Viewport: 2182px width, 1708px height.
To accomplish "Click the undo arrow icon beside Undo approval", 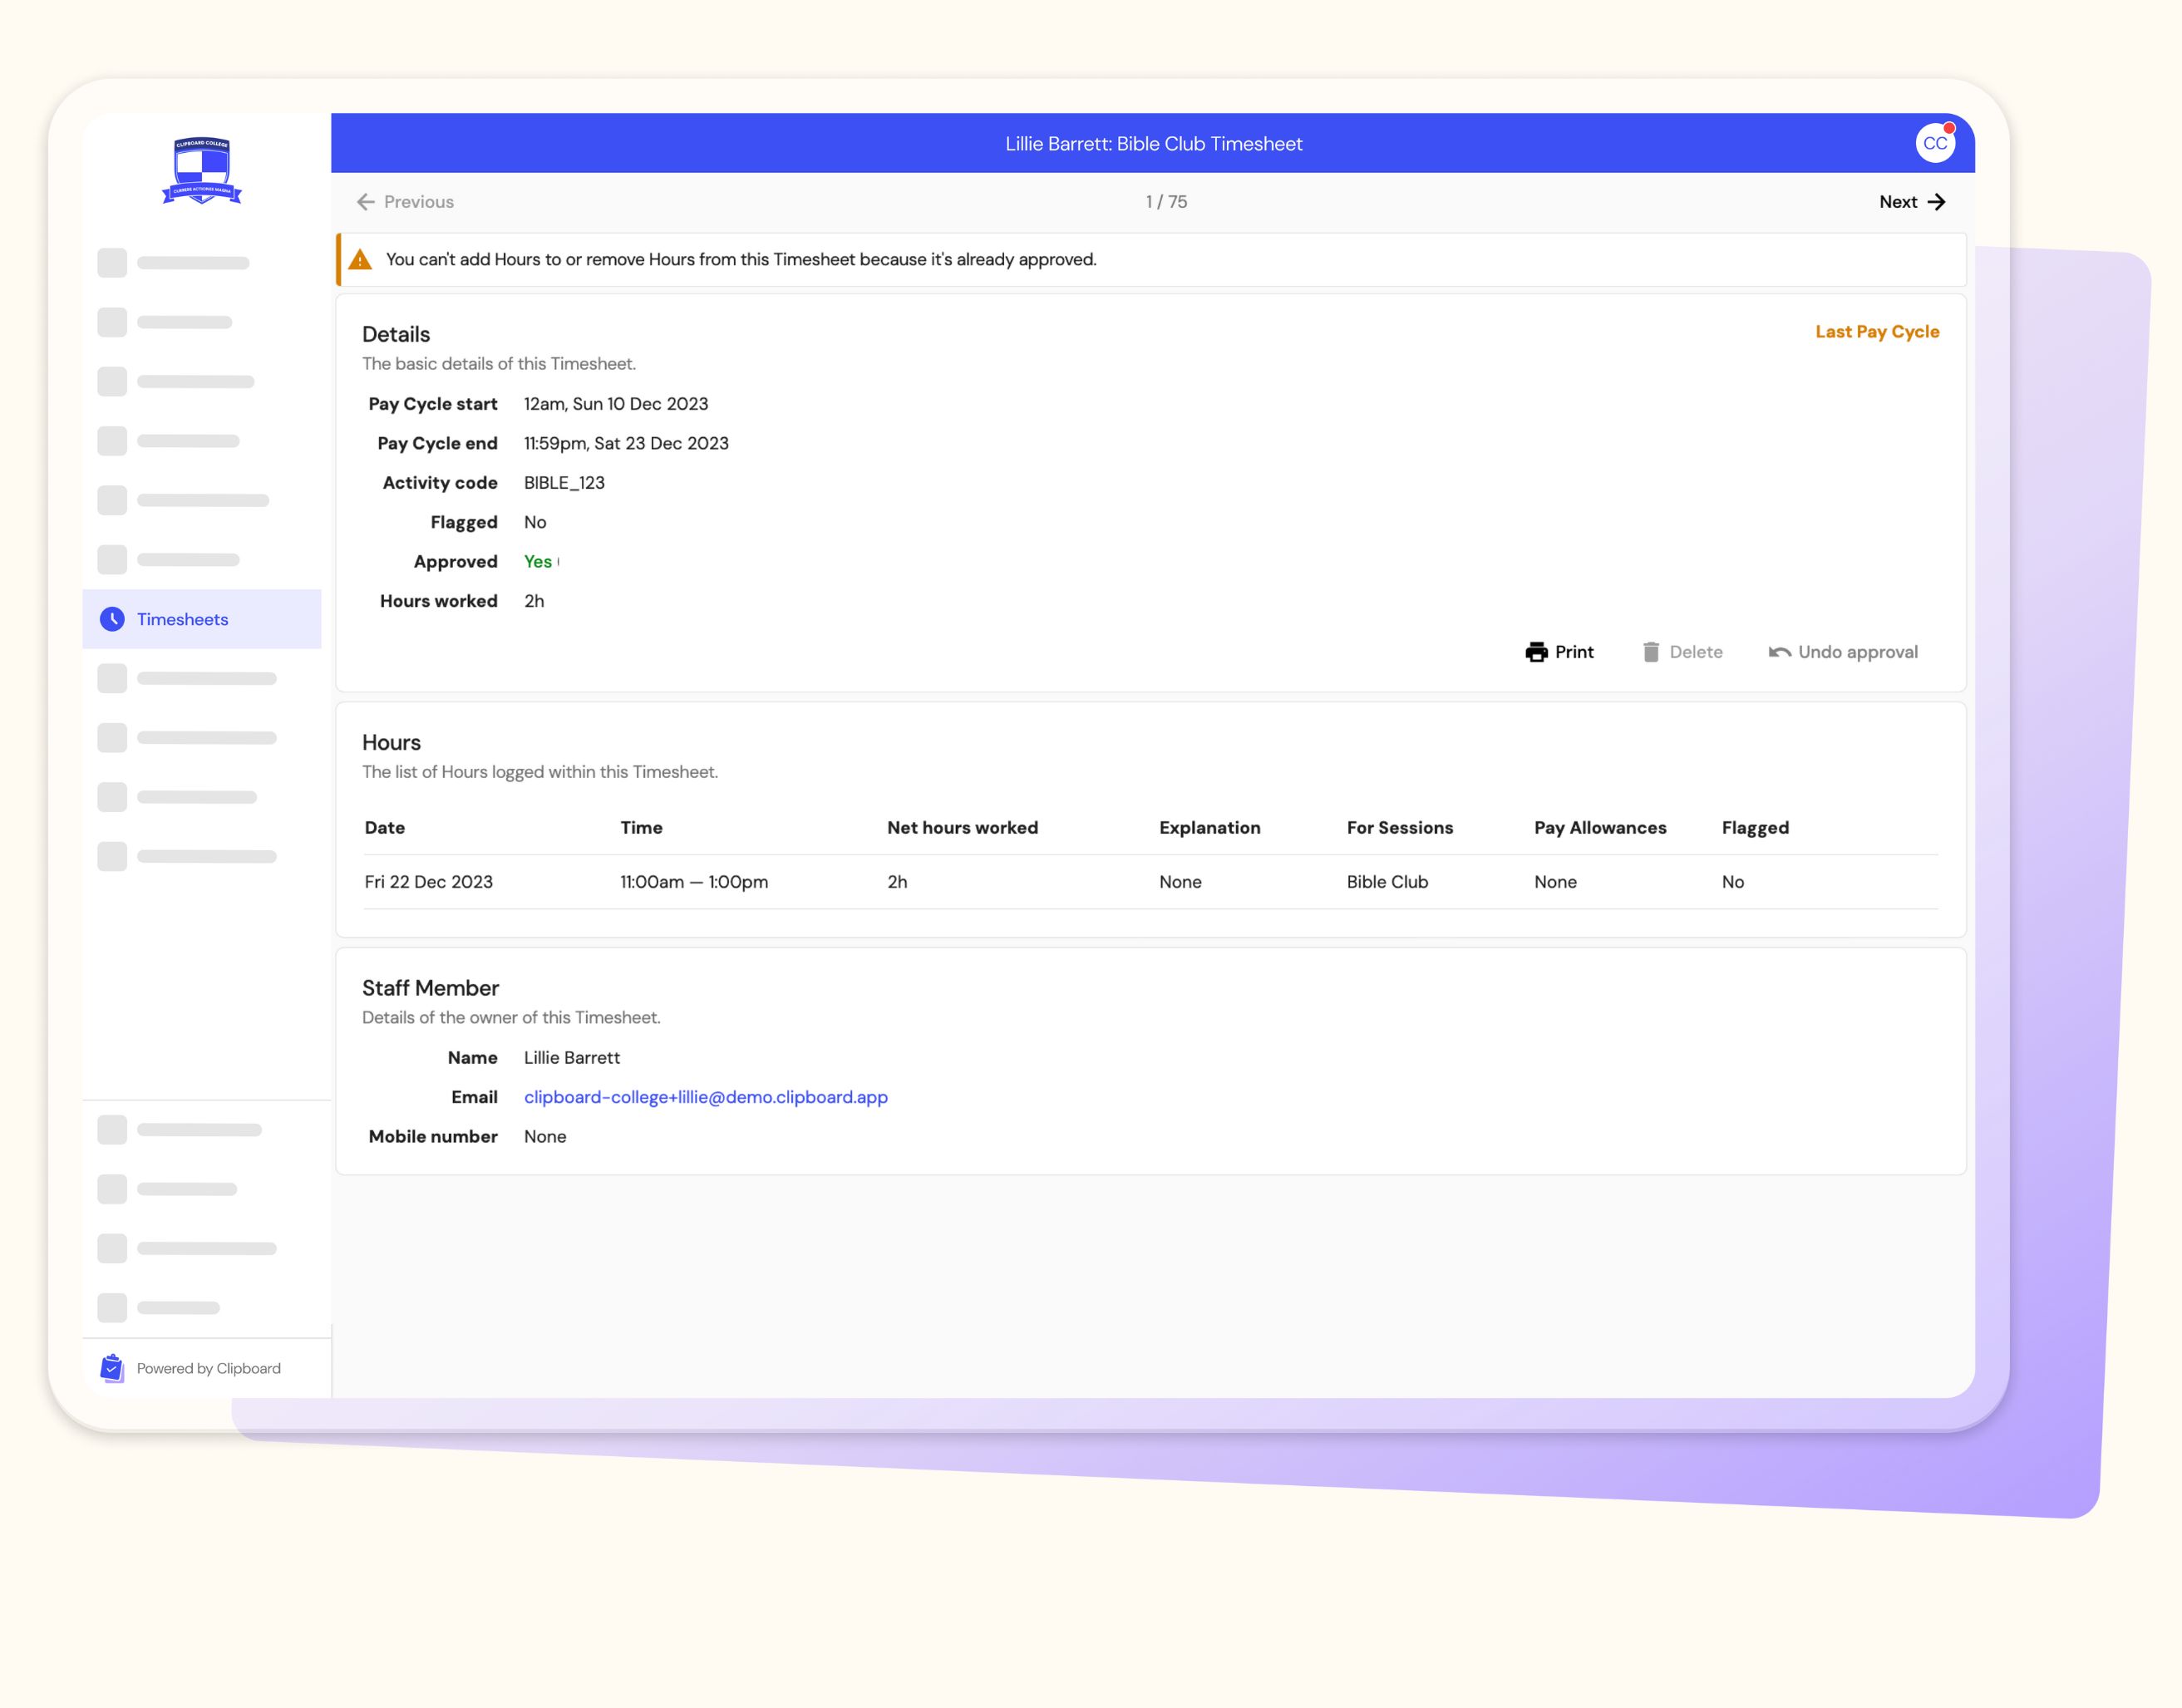I will [x=1782, y=652].
